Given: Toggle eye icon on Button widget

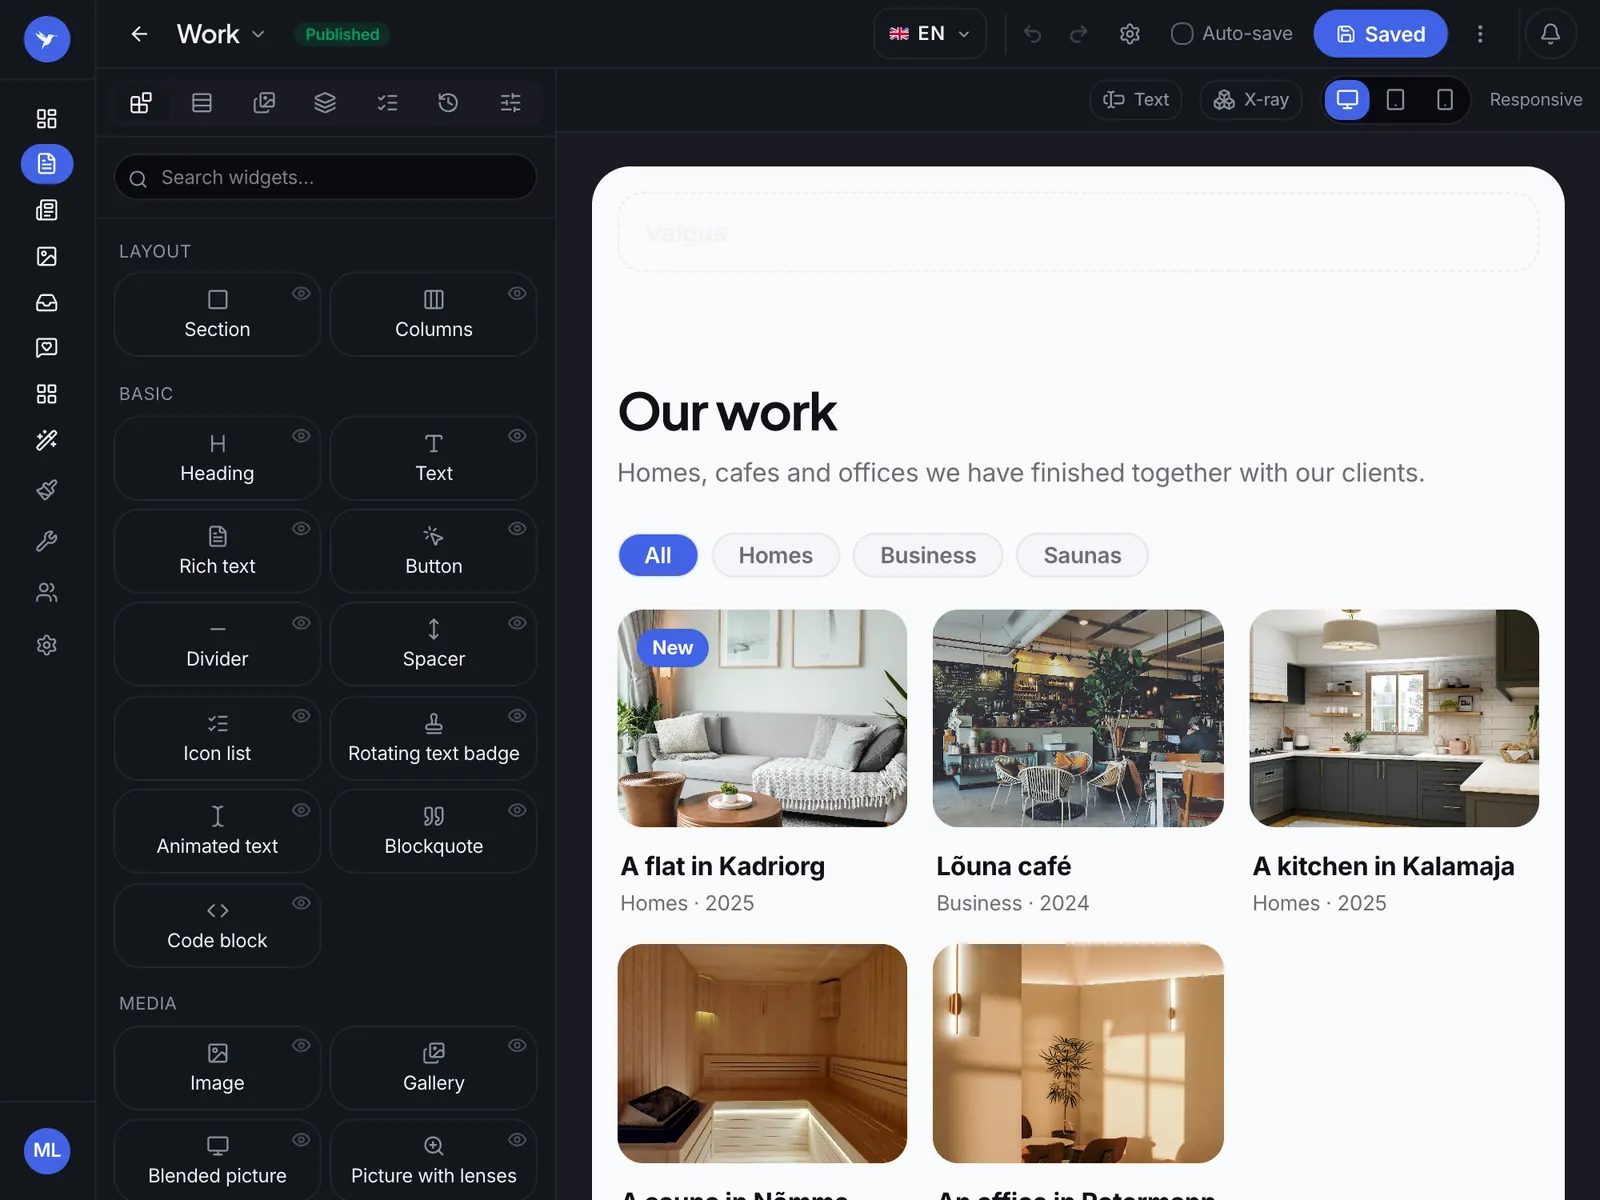Looking at the screenshot, I should [517, 529].
